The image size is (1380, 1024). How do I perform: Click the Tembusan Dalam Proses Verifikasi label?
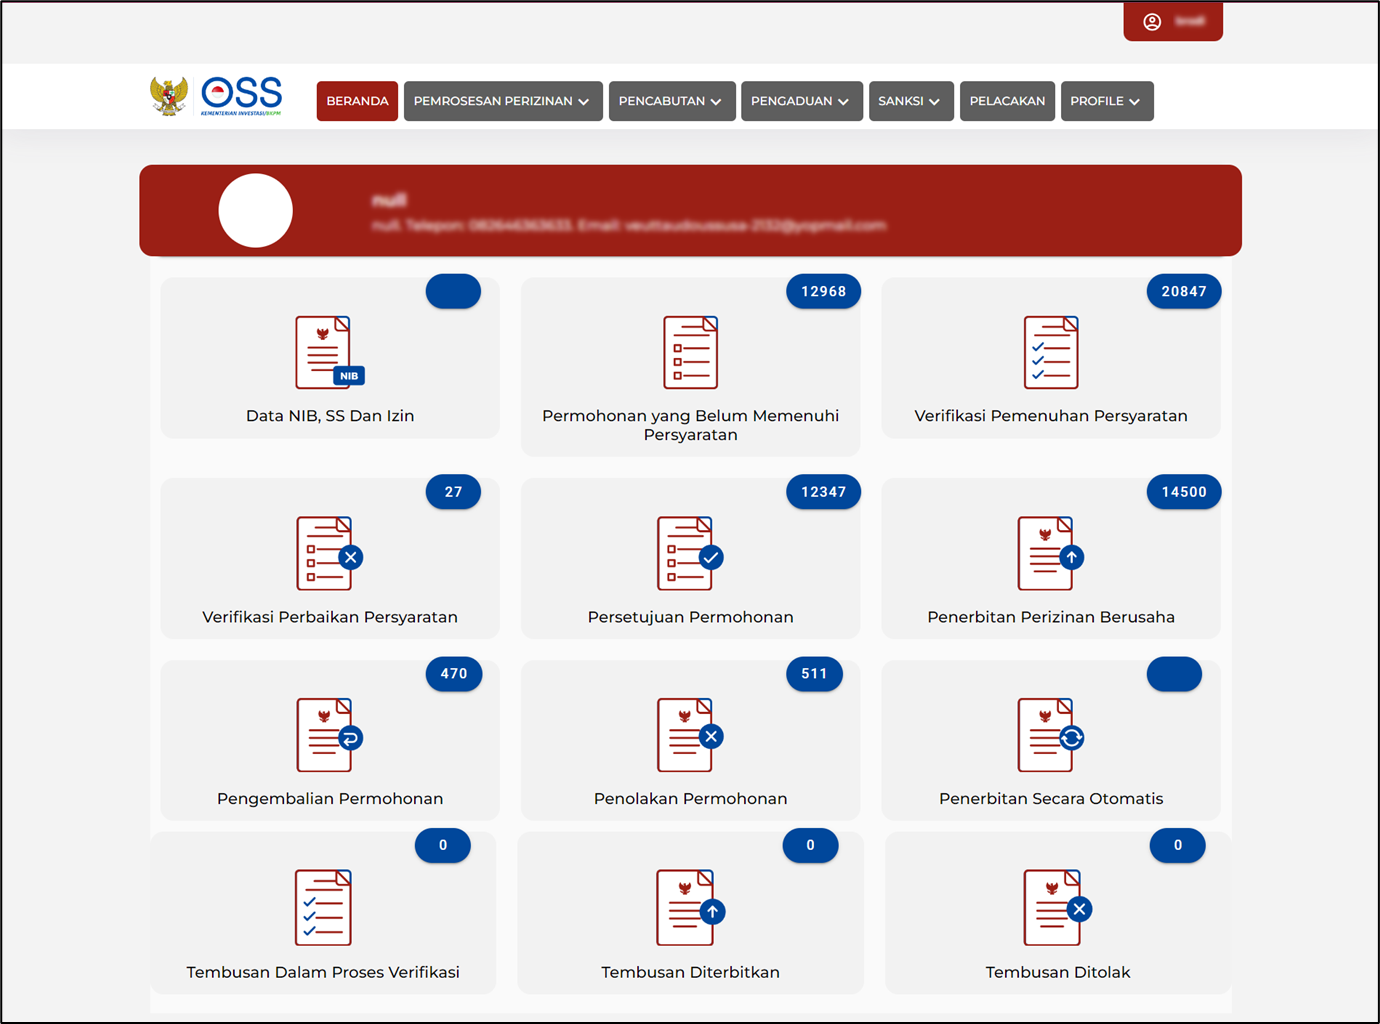coord(323,972)
